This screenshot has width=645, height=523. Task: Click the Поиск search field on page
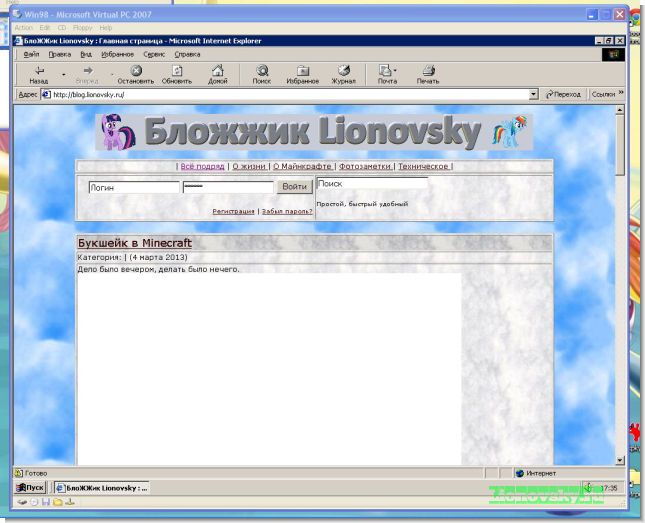click(371, 184)
